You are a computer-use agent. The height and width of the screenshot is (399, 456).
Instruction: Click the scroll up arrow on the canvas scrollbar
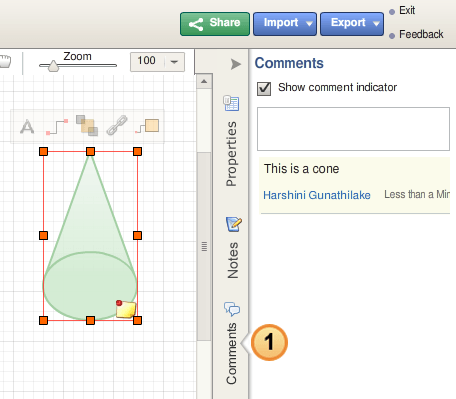[204, 81]
